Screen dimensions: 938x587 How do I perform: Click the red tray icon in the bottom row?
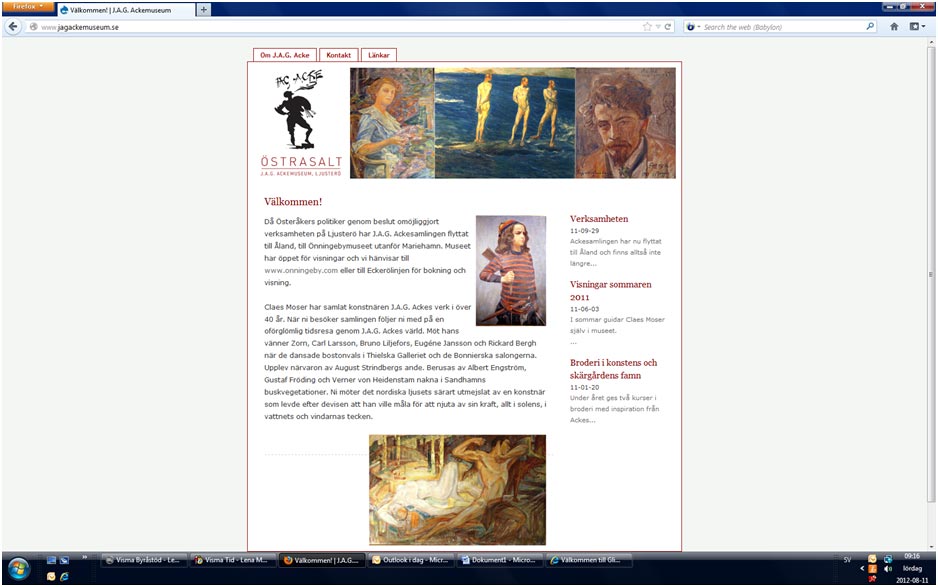(872, 579)
